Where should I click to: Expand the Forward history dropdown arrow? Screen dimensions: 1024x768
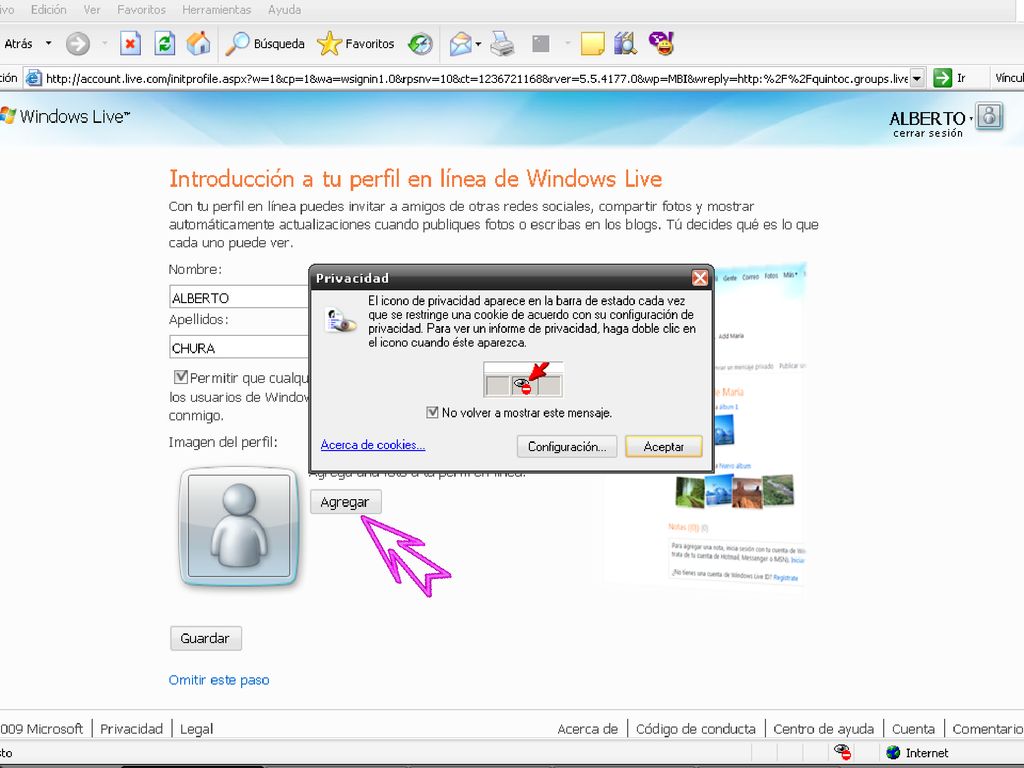point(104,44)
